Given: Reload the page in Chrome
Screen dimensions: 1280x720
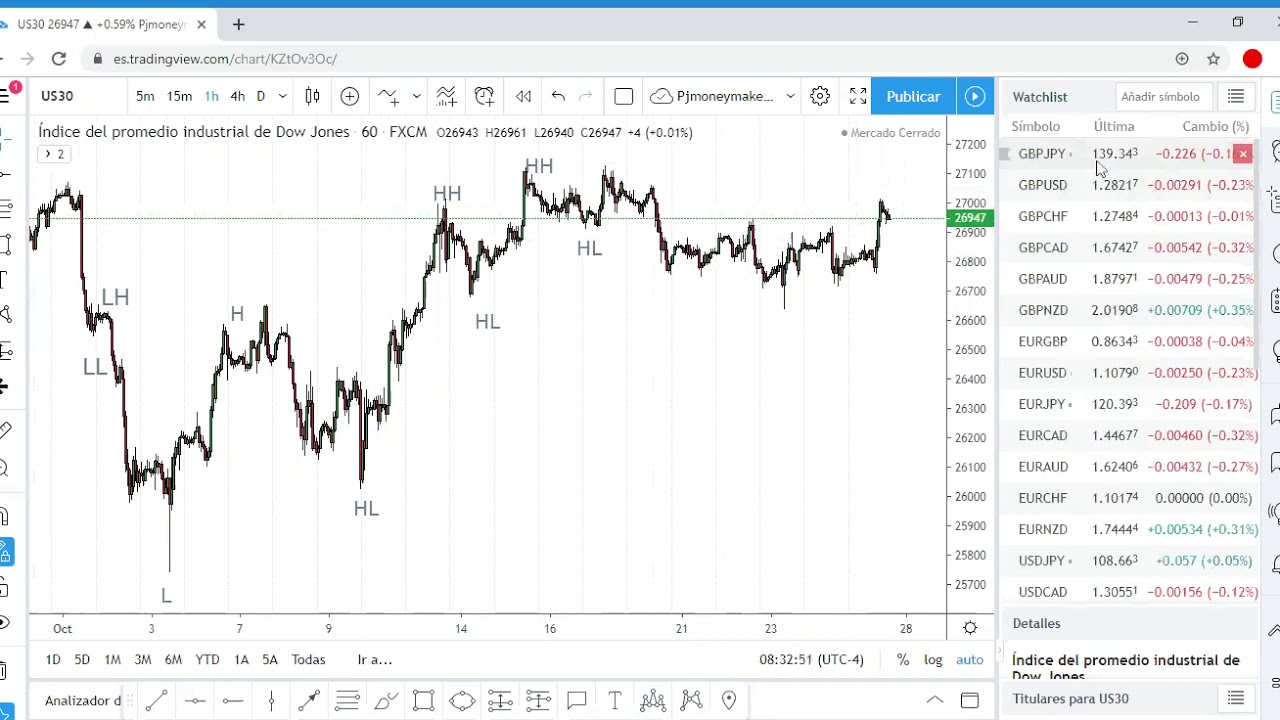Looking at the screenshot, I should 59,59.
